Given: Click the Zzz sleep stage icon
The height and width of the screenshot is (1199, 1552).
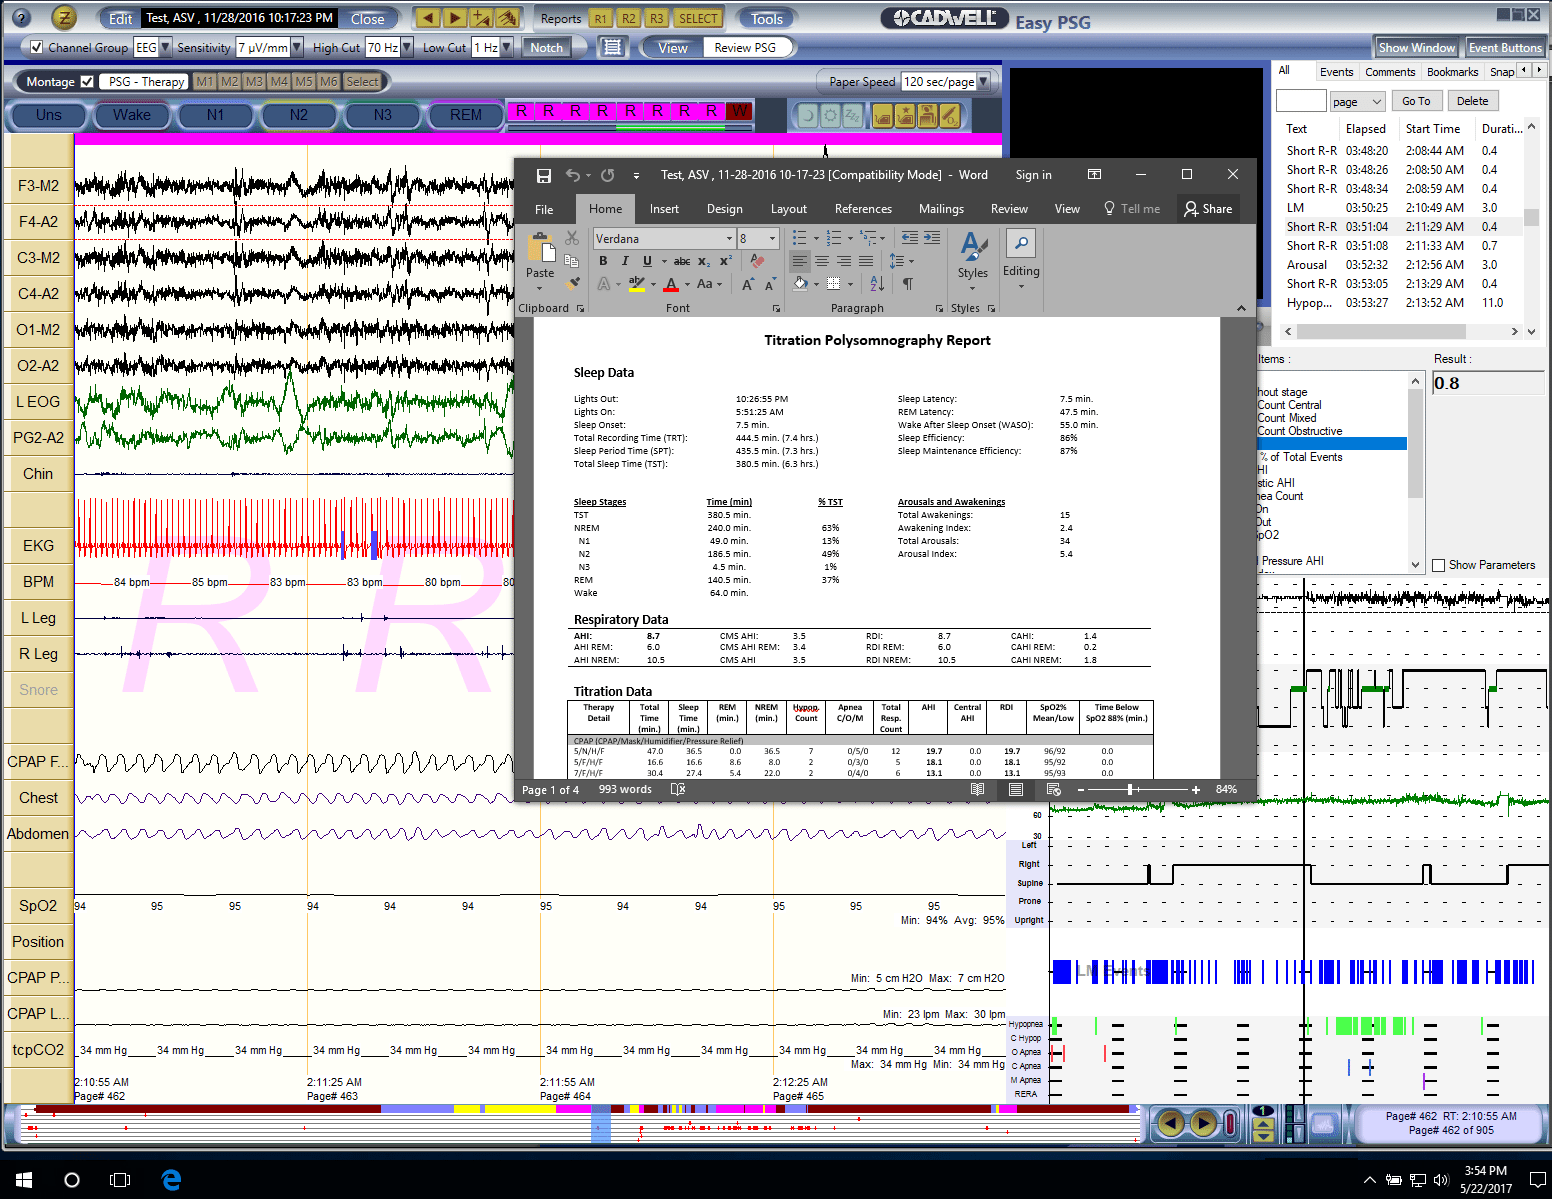Looking at the screenshot, I should (853, 115).
